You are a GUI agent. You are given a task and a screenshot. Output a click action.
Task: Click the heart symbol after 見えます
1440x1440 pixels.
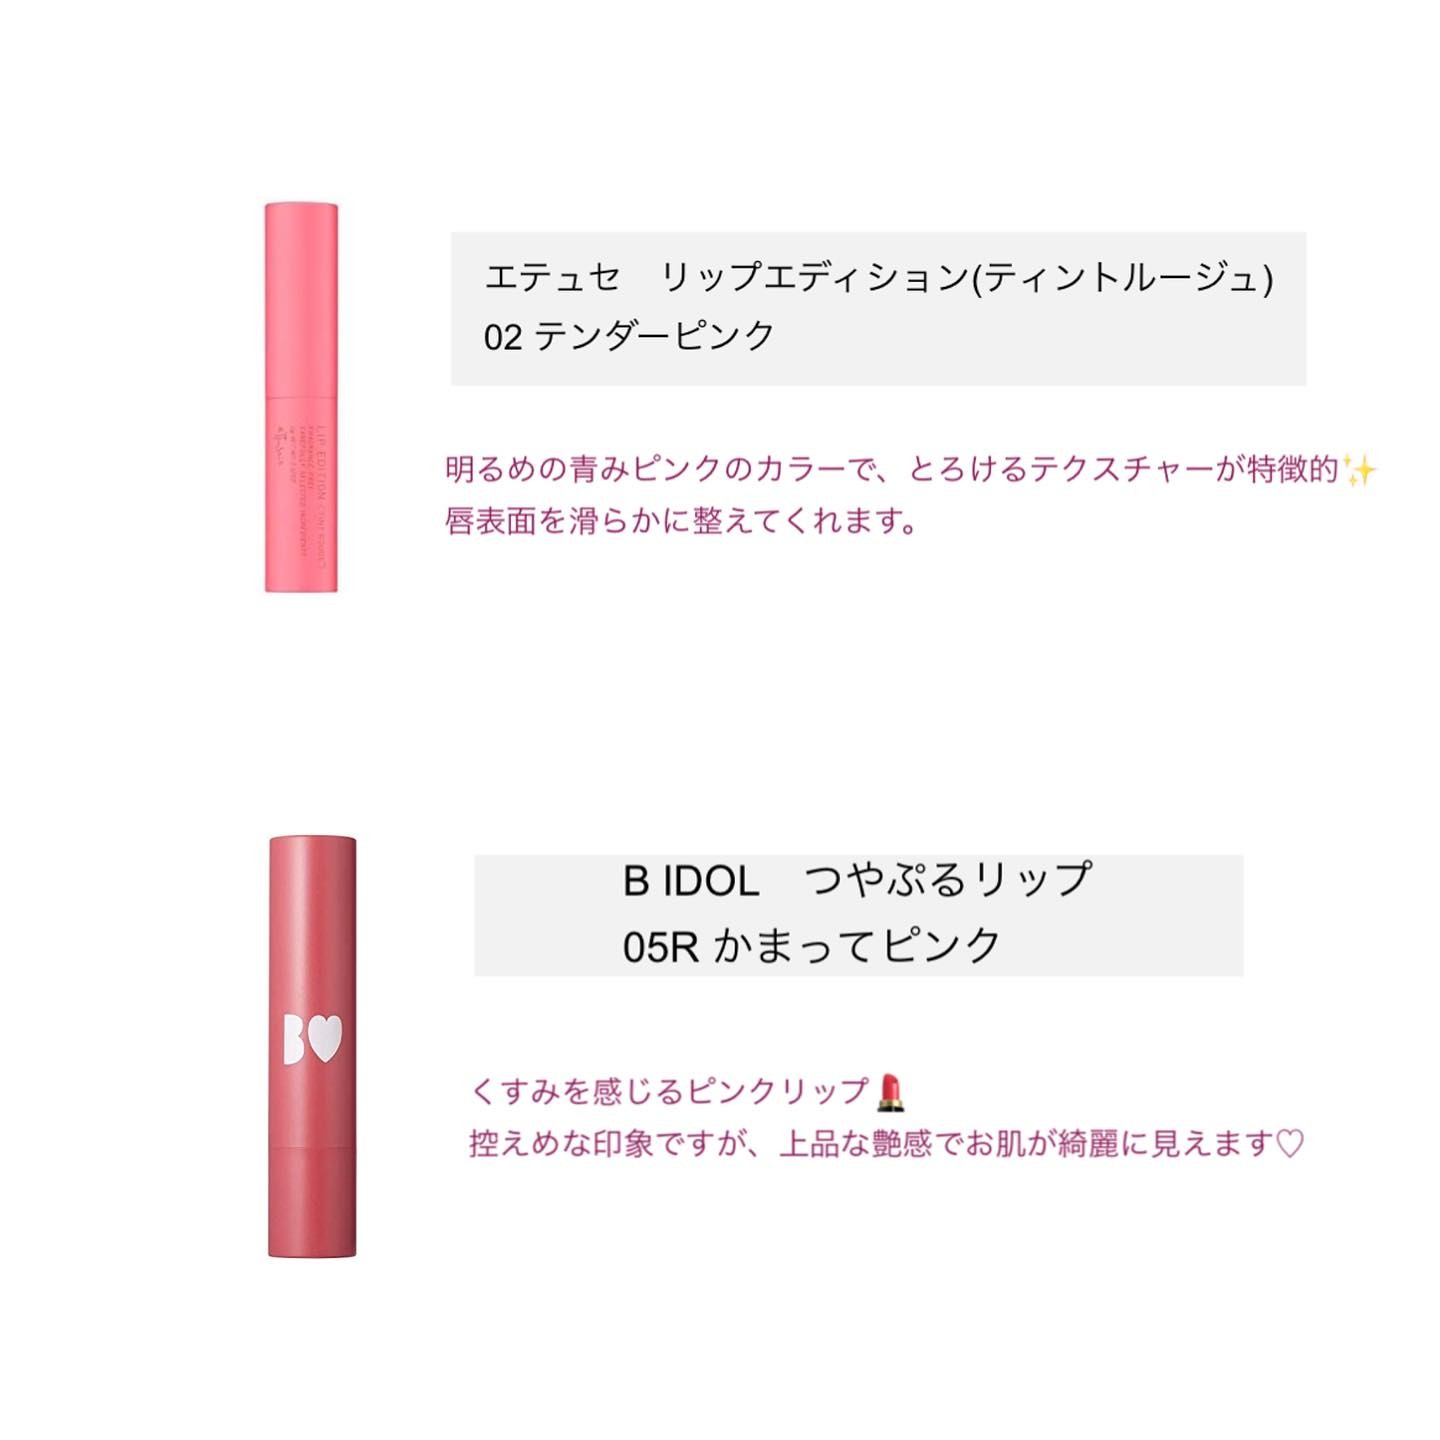[x=1291, y=1143]
